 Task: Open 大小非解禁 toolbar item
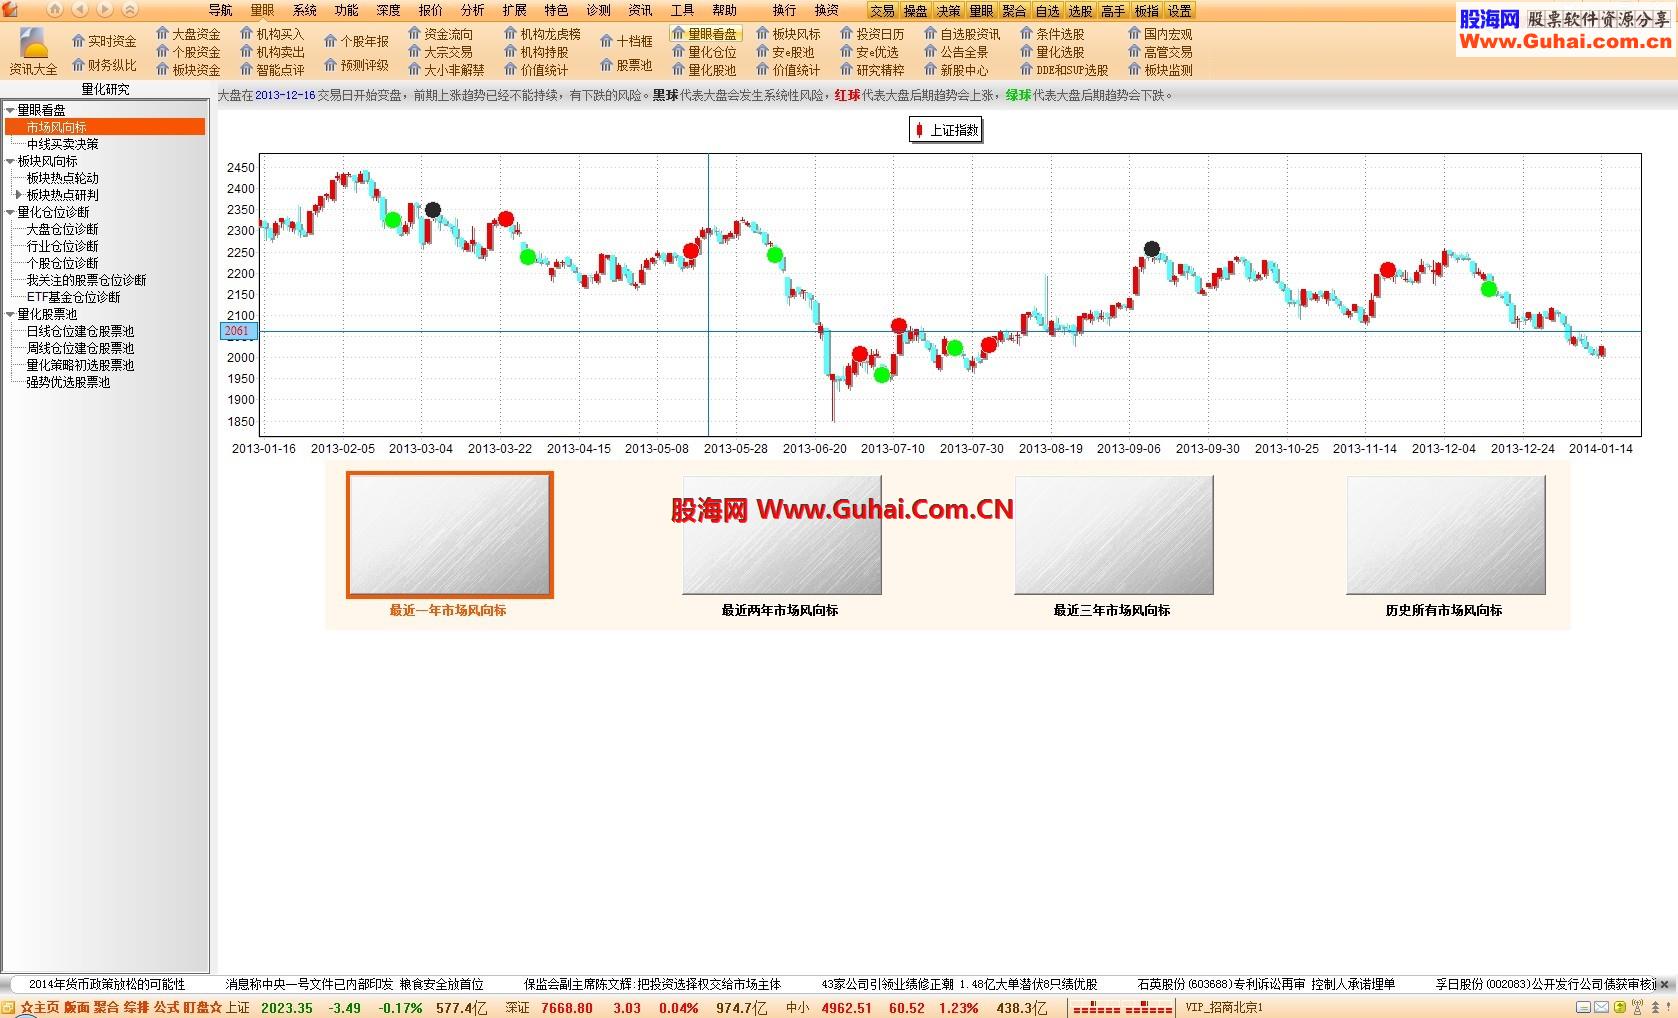(x=446, y=70)
